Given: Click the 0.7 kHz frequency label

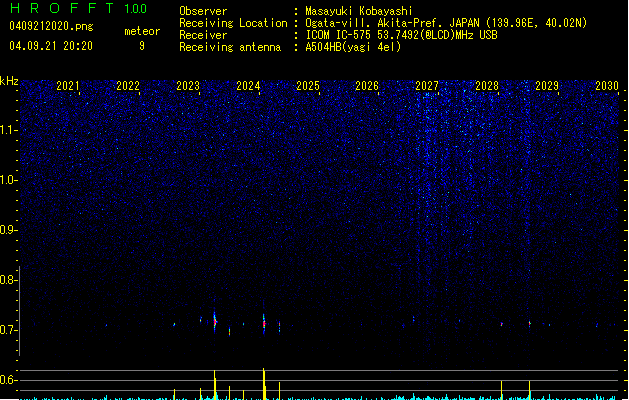Looking at the screenshot, I should (8, 330).
